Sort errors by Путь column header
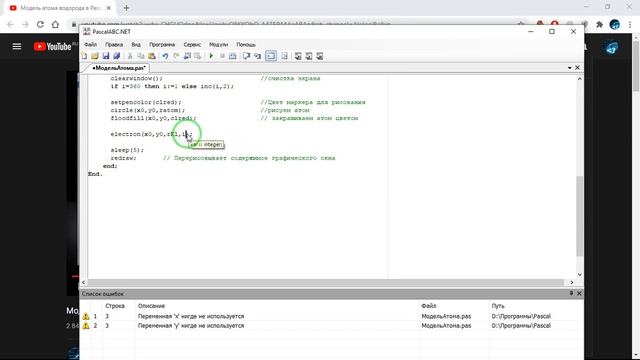 click(498, 306)
